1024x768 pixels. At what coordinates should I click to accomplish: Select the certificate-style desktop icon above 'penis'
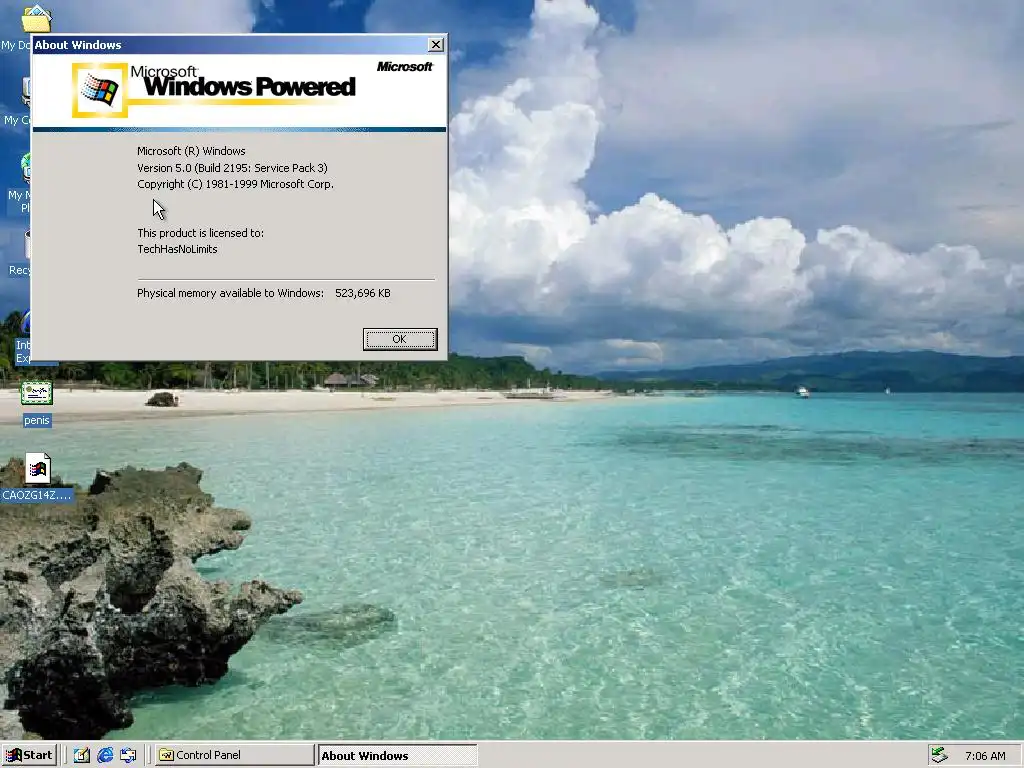point(37,392)
